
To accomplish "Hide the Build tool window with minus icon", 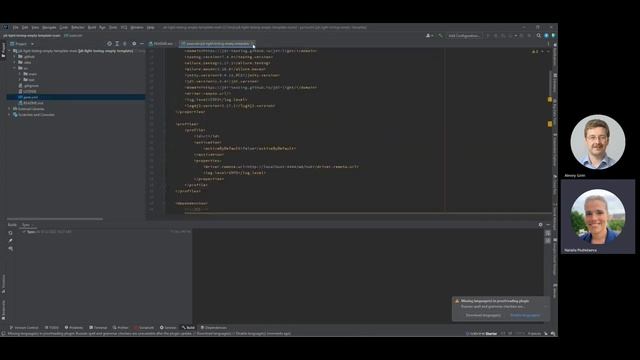I will click(548, 225).
